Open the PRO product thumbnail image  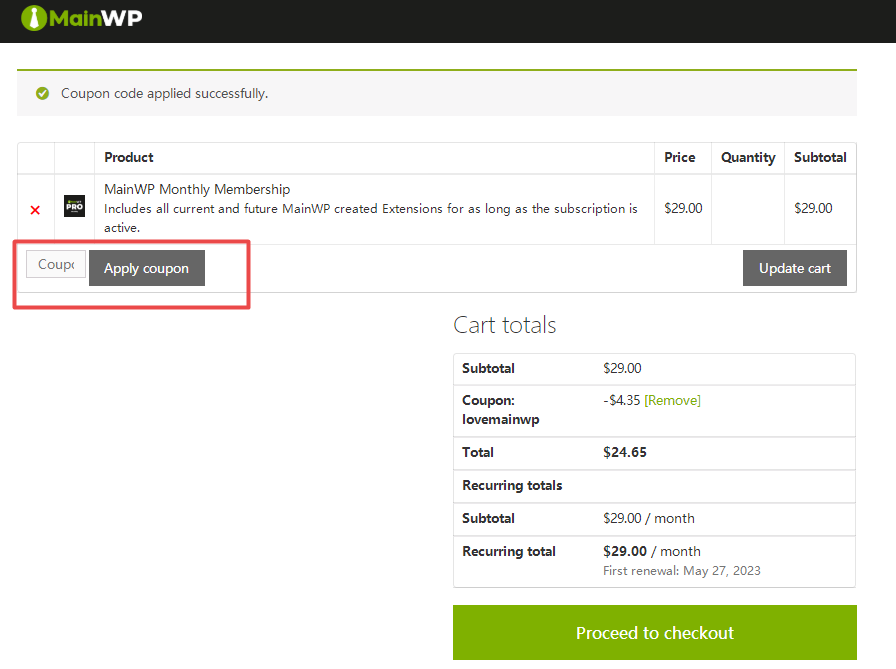(74, 207)
